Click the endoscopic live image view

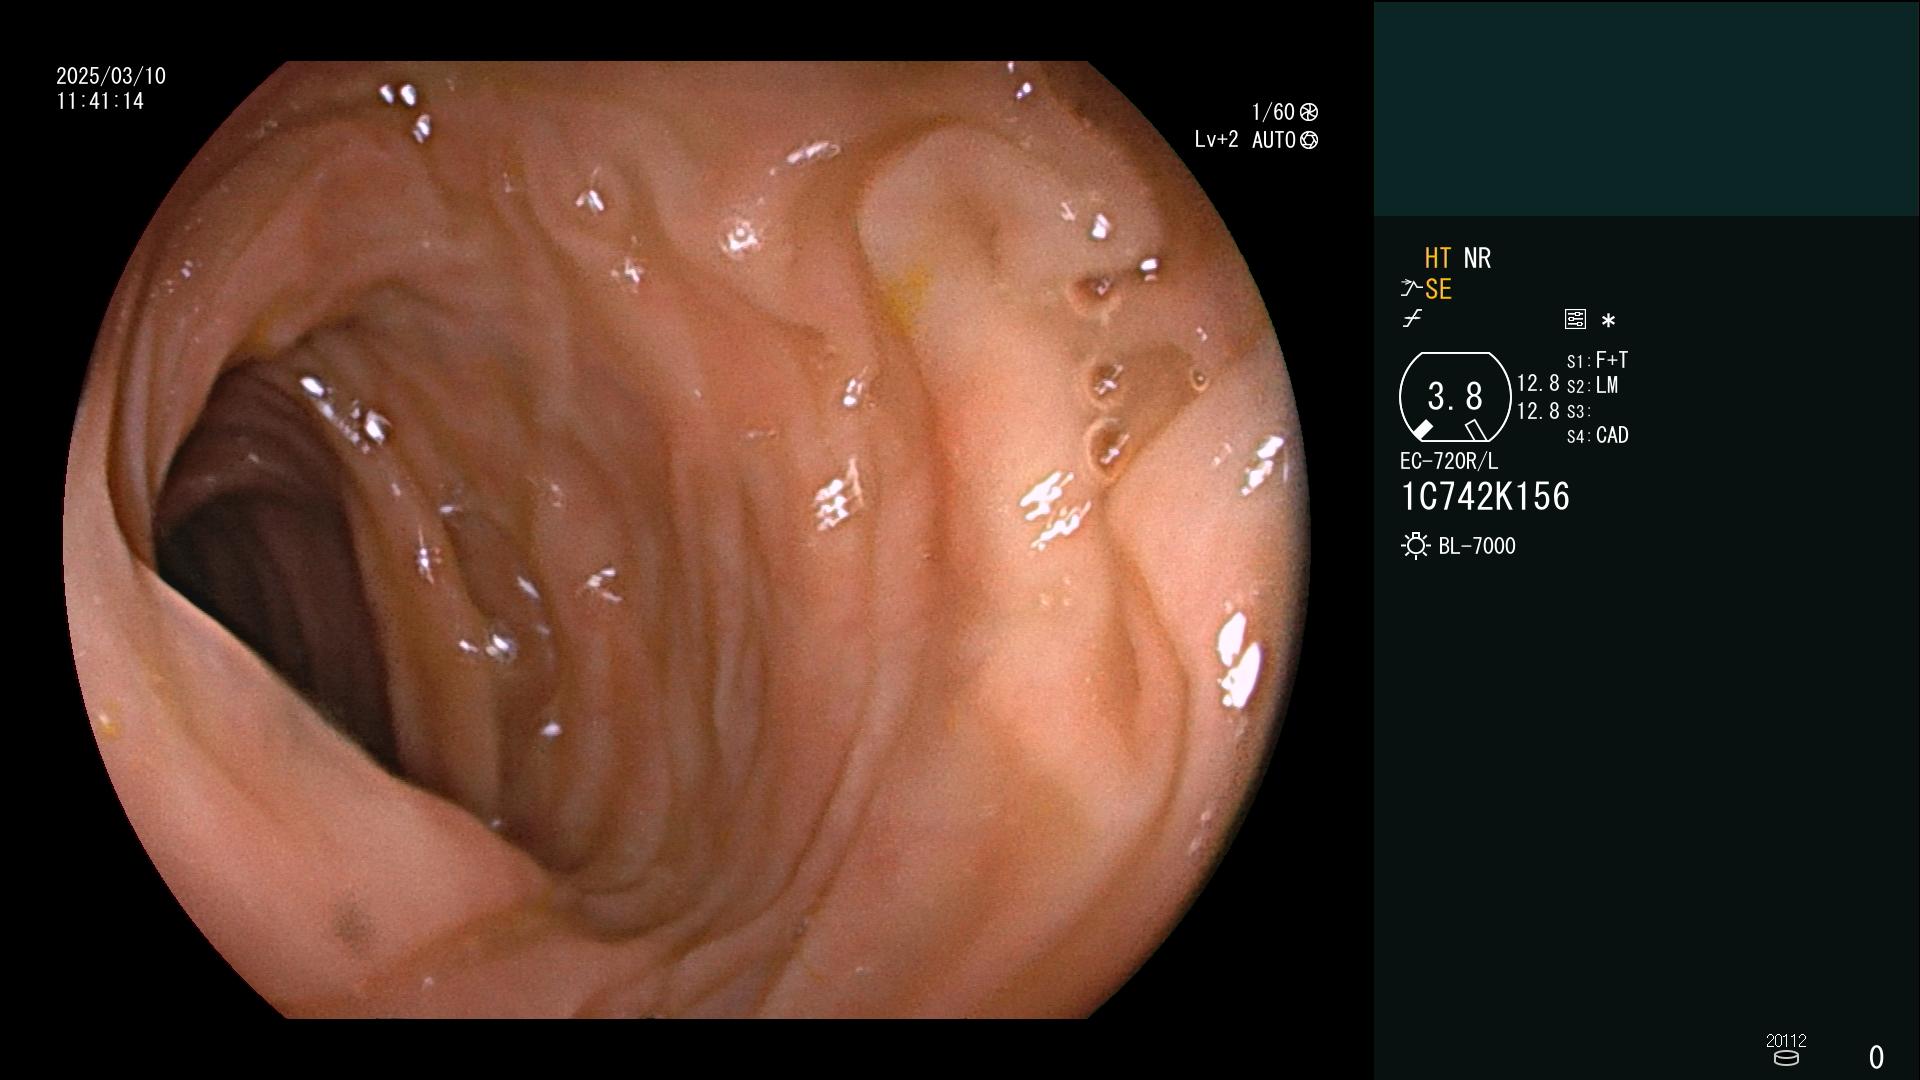click(686, 540)
